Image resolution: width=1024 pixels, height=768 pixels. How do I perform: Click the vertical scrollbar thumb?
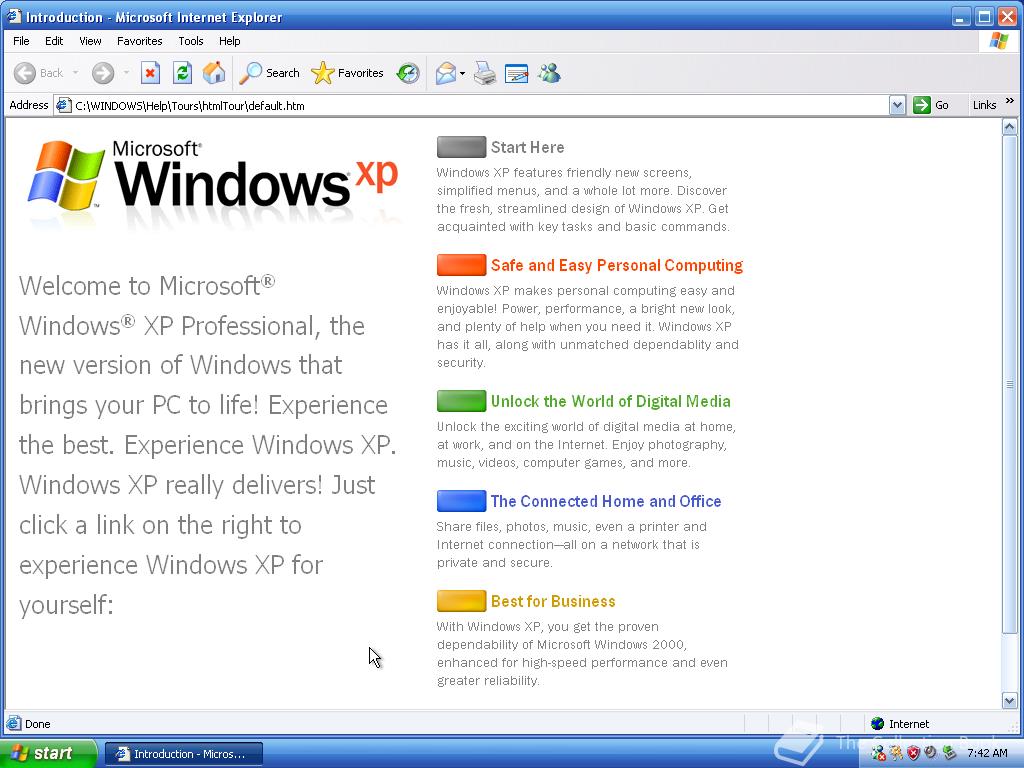(1009, 384)
